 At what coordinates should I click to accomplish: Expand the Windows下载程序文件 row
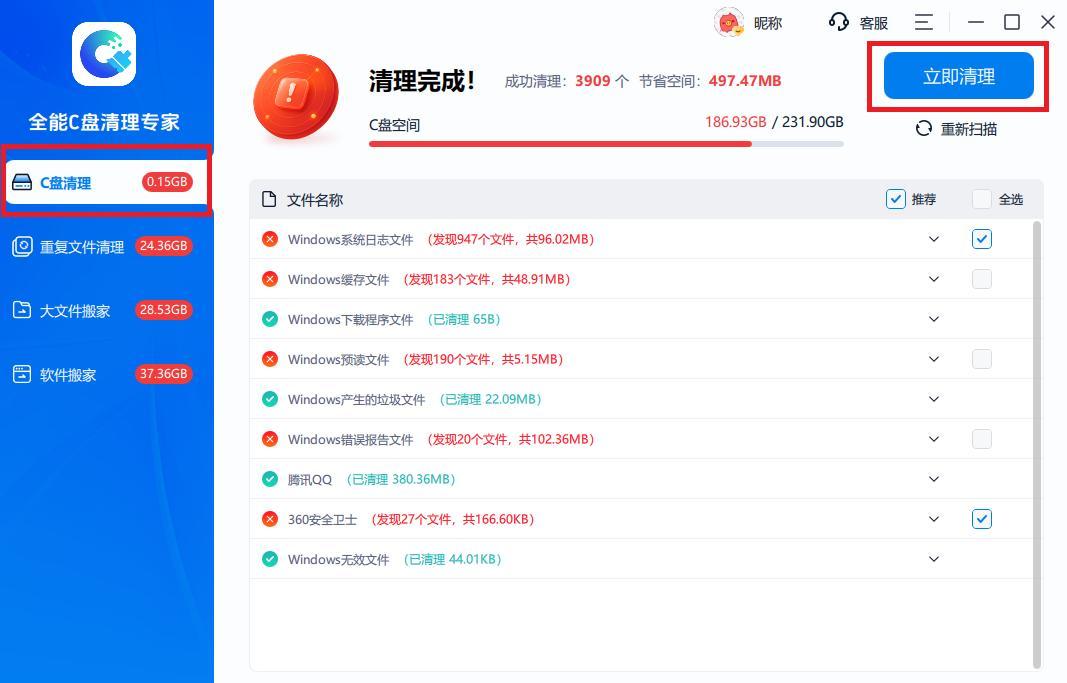coord(934,319)
